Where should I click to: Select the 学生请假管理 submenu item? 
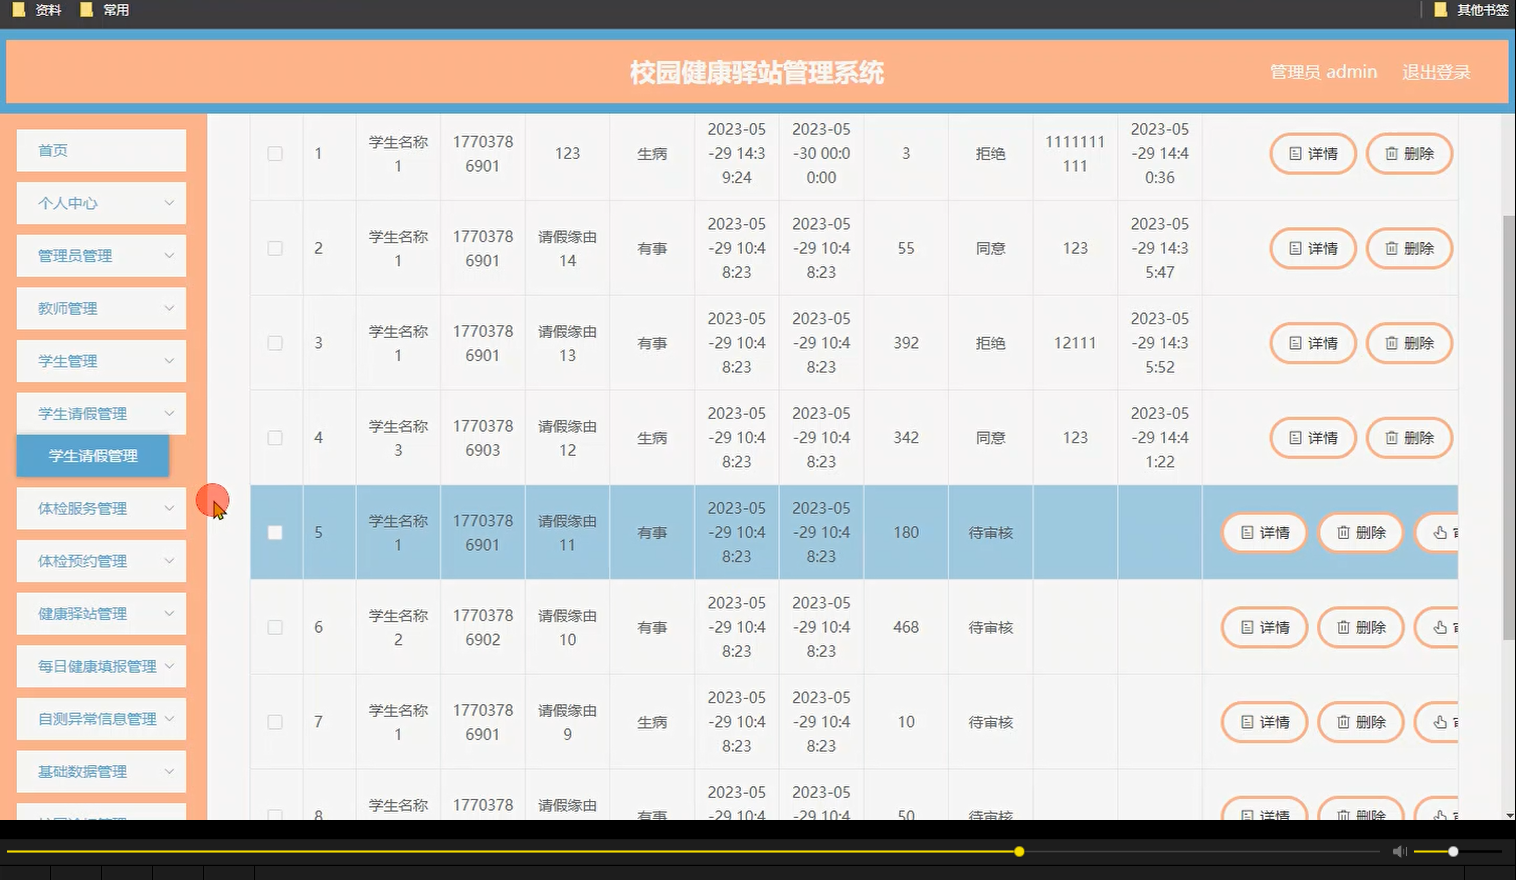click(93, 456)
